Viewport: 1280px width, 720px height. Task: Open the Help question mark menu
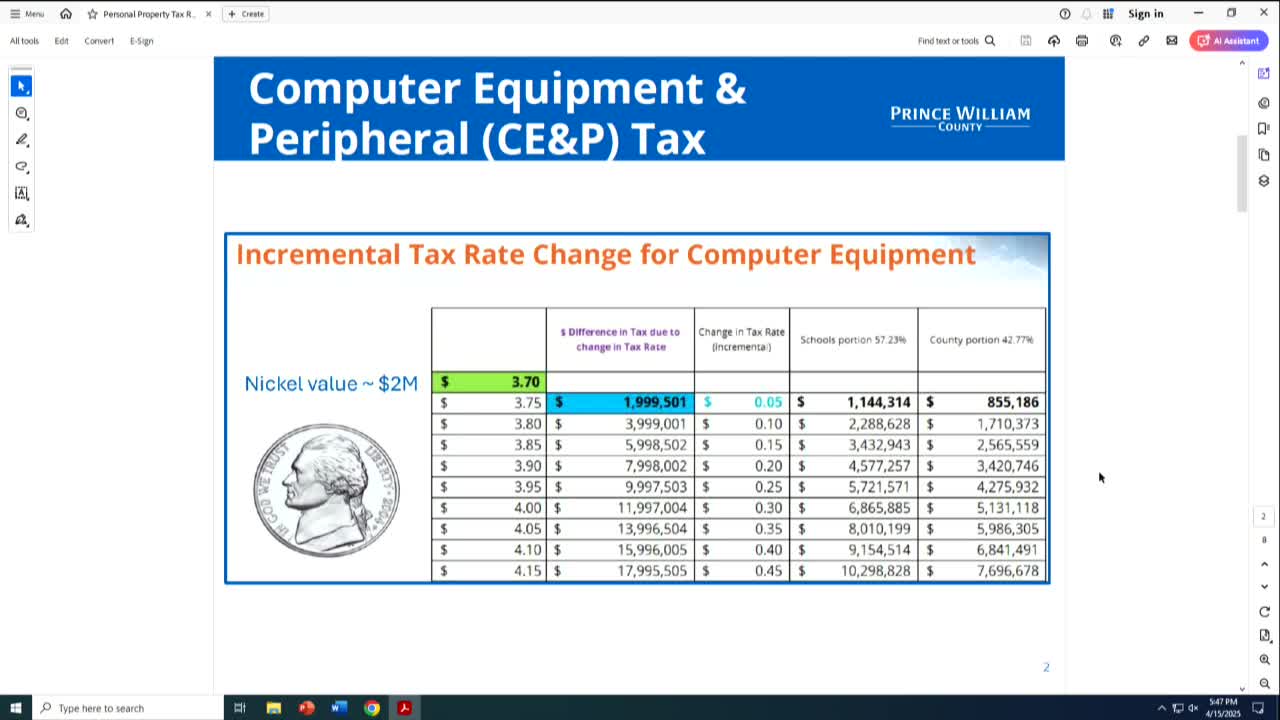tap(1065, 14)
